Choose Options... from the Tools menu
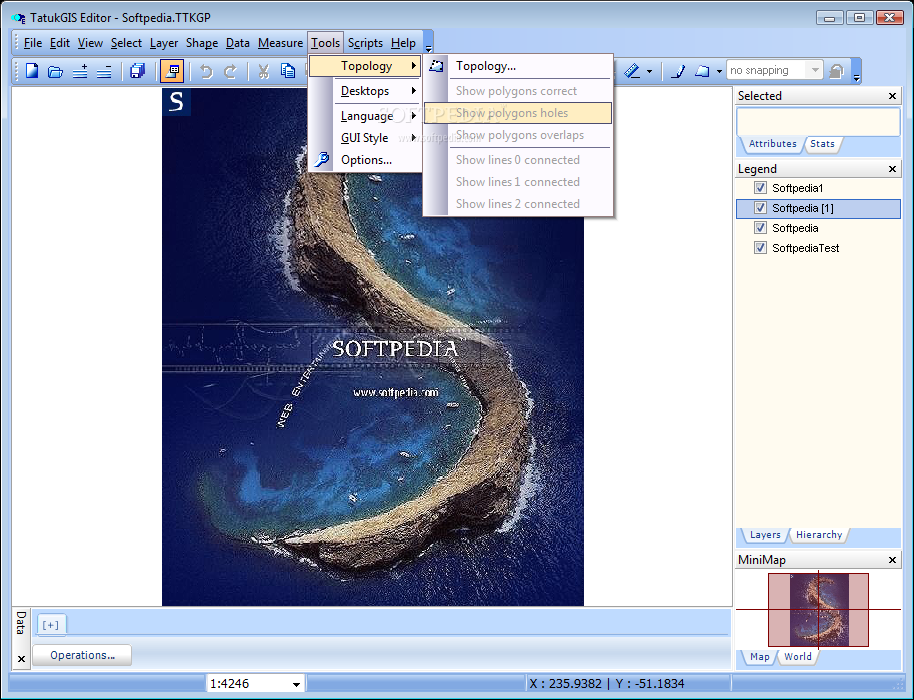 click(366, 160)
